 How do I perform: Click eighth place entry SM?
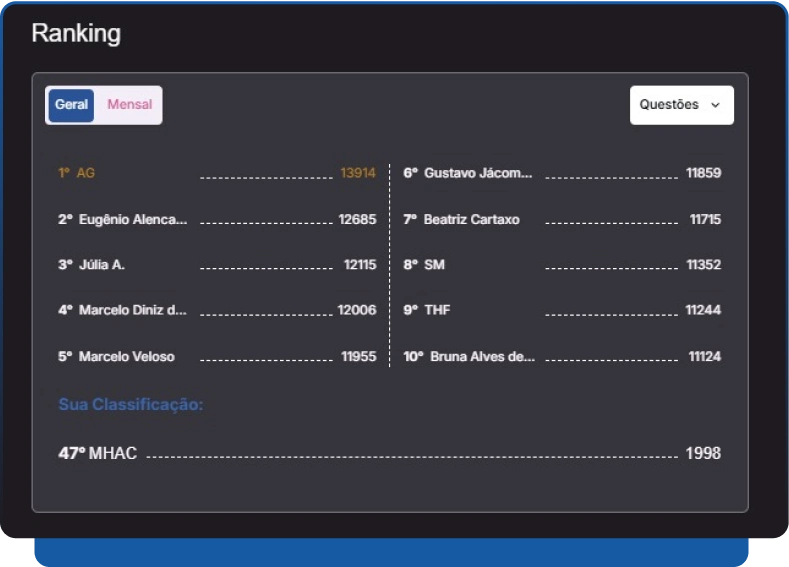(x=434, y=265)
